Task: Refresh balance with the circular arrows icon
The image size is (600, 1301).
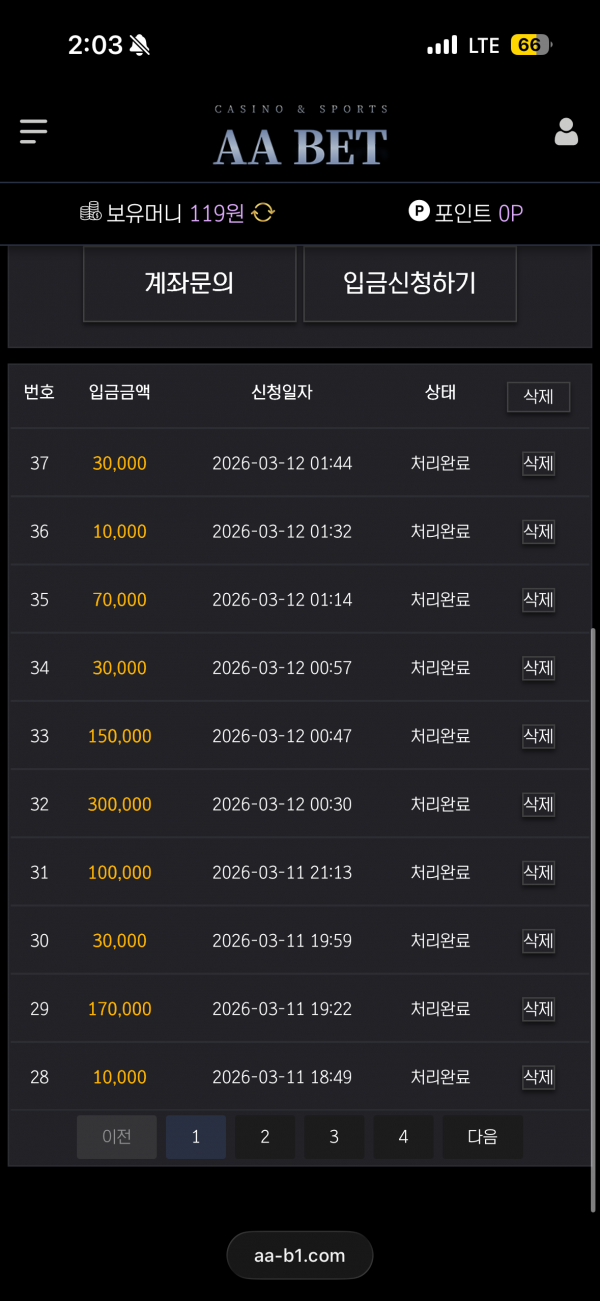Action: [263, 212]
